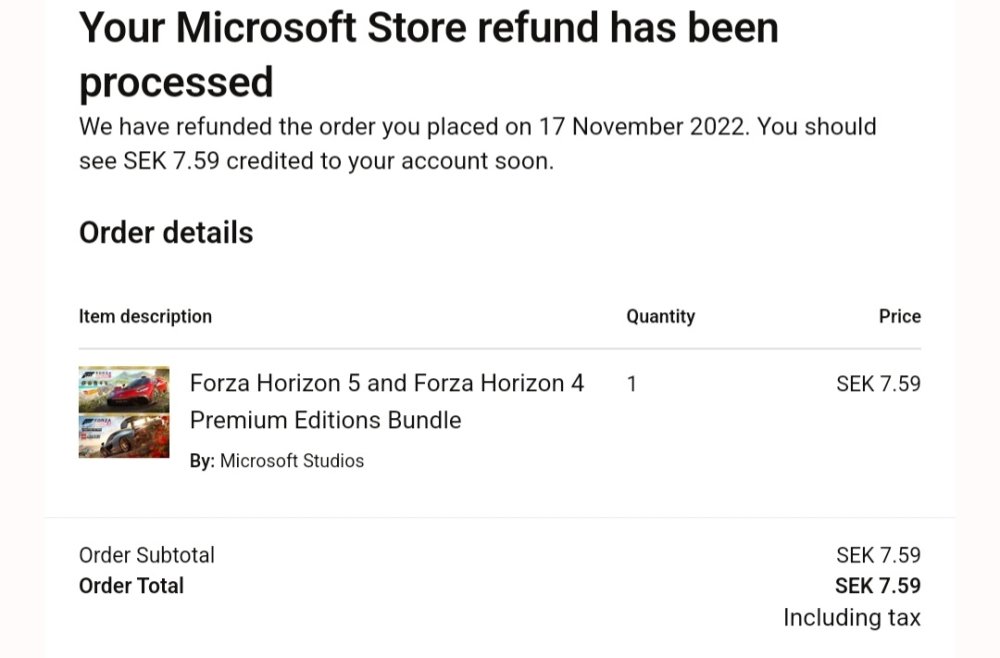This screenshot has height=658, width=1000.
Task: Click the Microsoft Studios publisher name
Action: pyautogui.click(x=292, y=461)
